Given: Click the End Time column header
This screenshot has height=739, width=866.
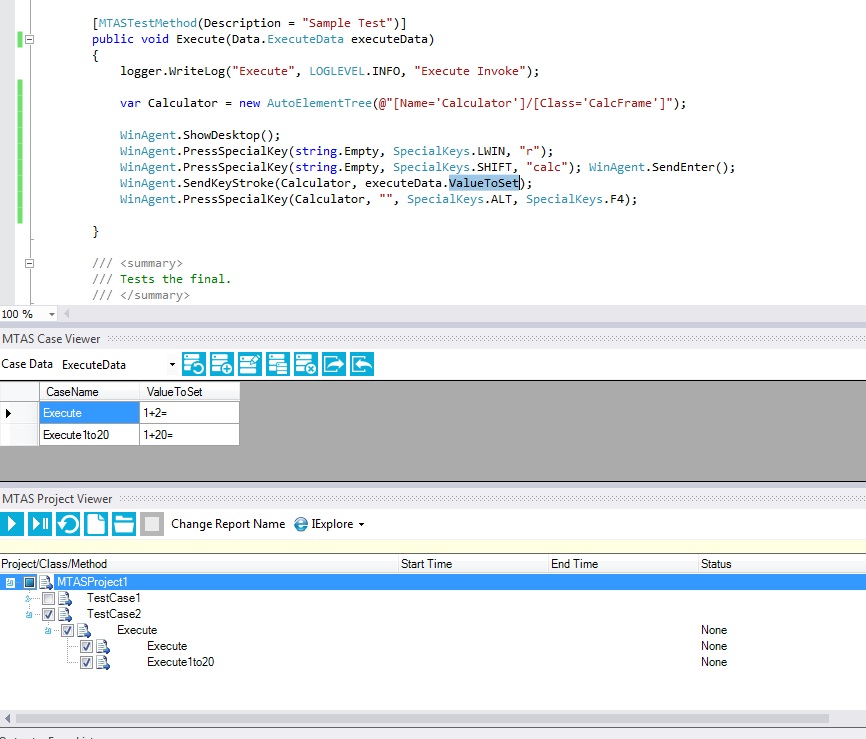Looking at the screenshot, I should click(x=624, y=564).
